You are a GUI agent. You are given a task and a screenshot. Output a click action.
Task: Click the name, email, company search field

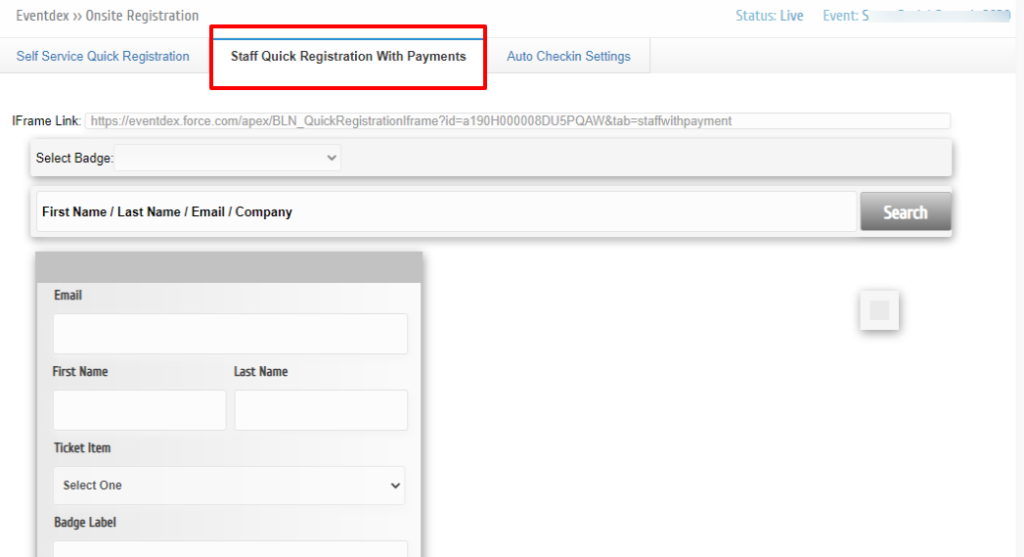pyautogui.click(x=446, y=212)
